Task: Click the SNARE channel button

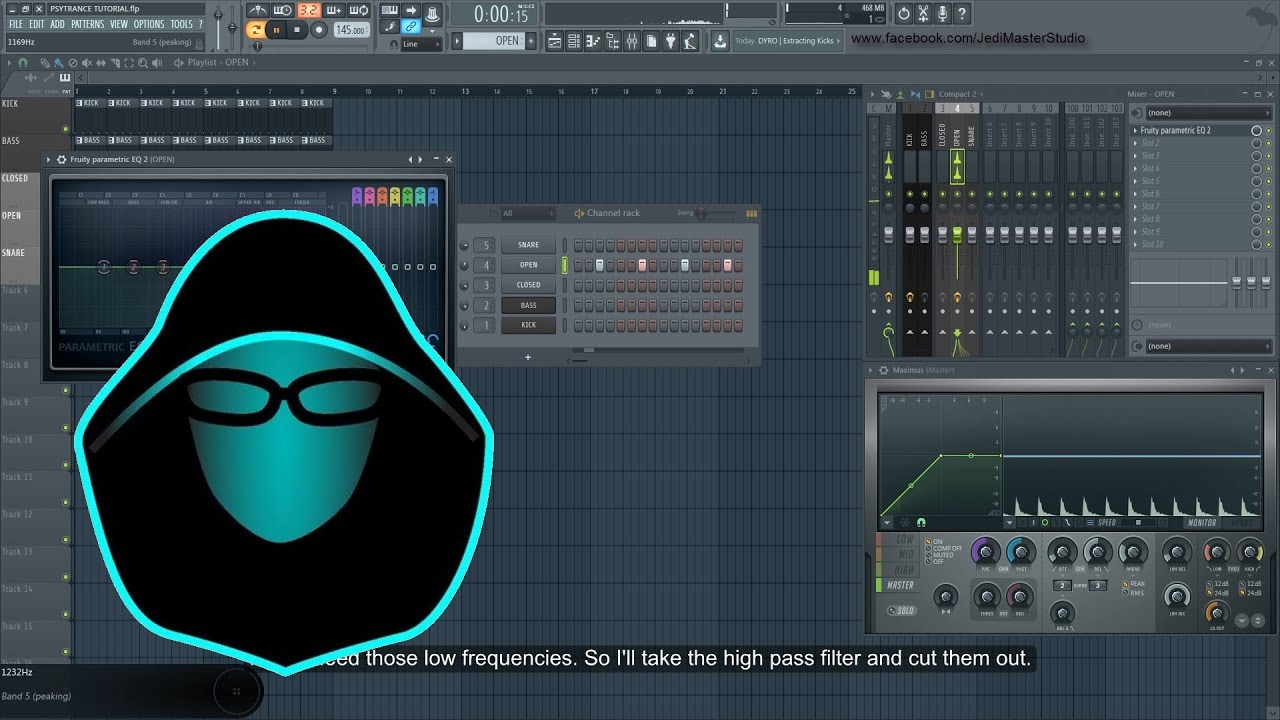Action: pyautogui.click(x=528, y=245)
